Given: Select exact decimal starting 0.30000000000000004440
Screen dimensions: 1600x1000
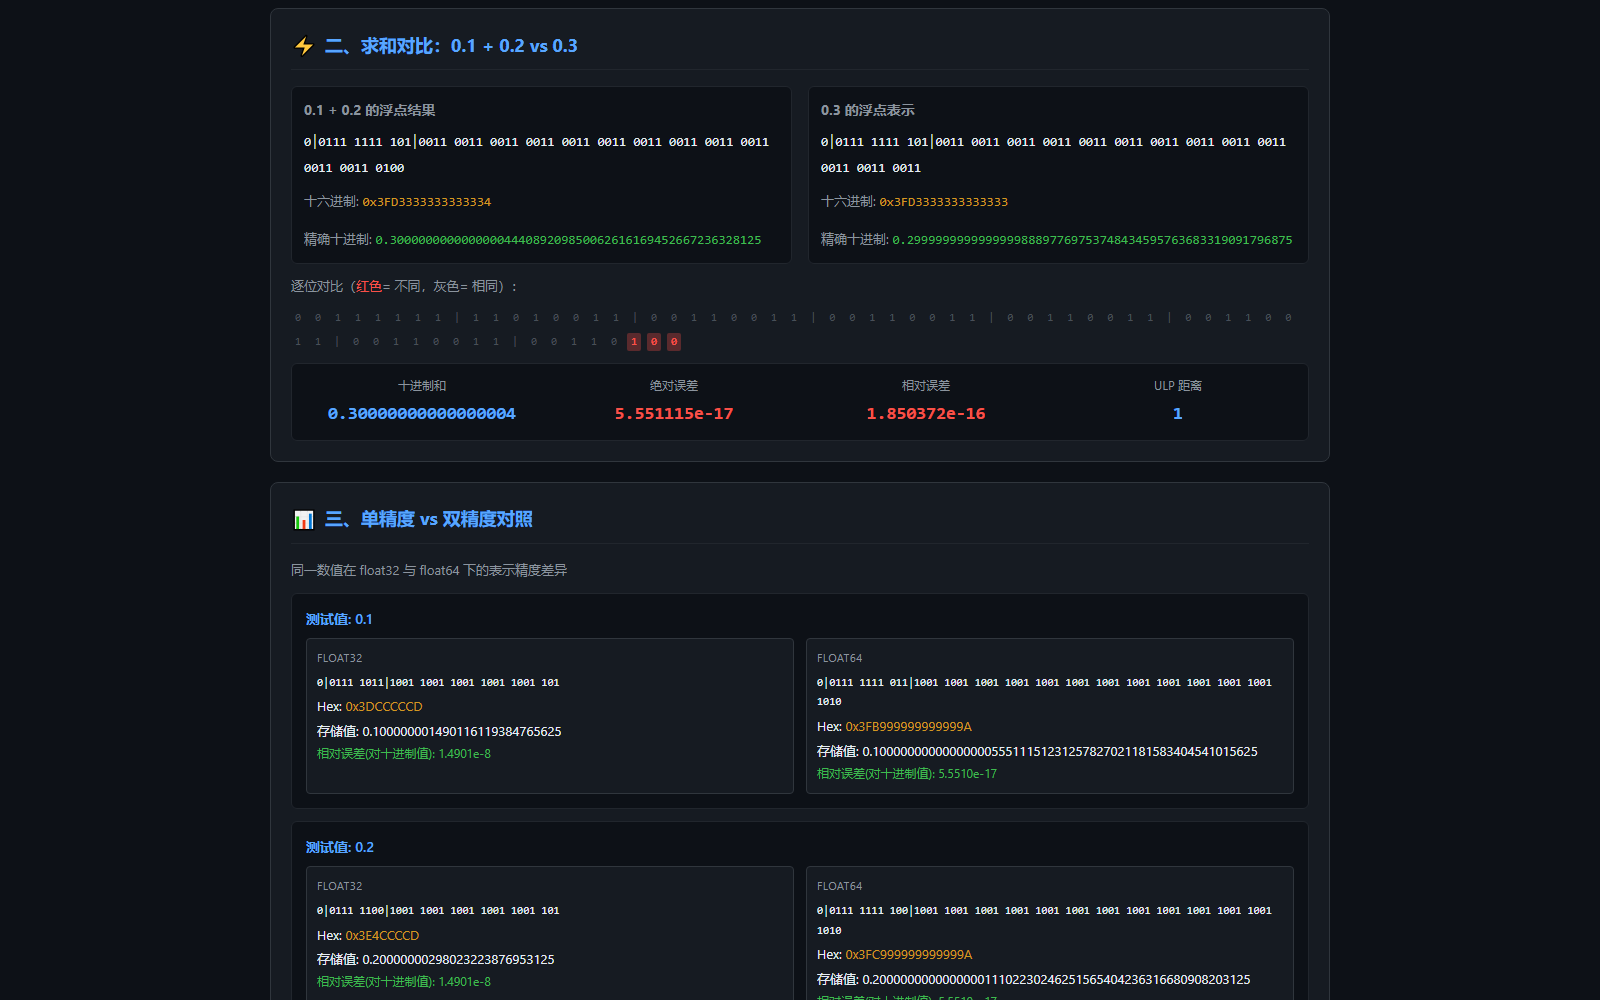Looking at the screenshot, I should pos(568,240).
